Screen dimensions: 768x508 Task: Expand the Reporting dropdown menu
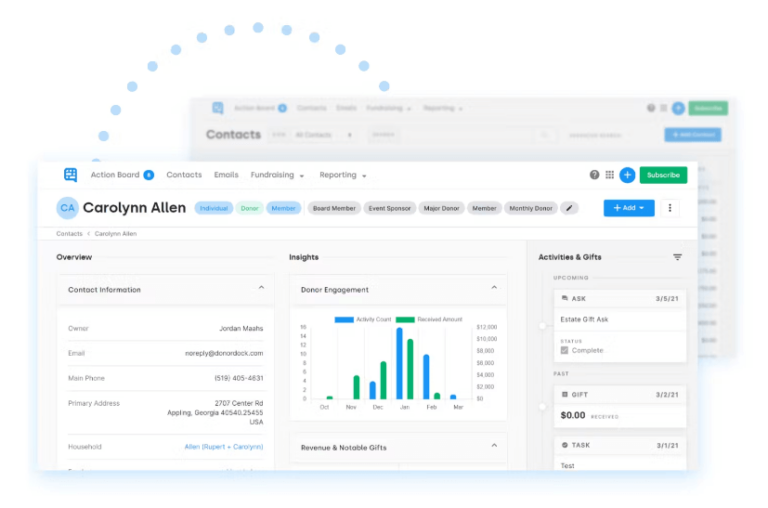pyautogui.click(x=343, y=175)
